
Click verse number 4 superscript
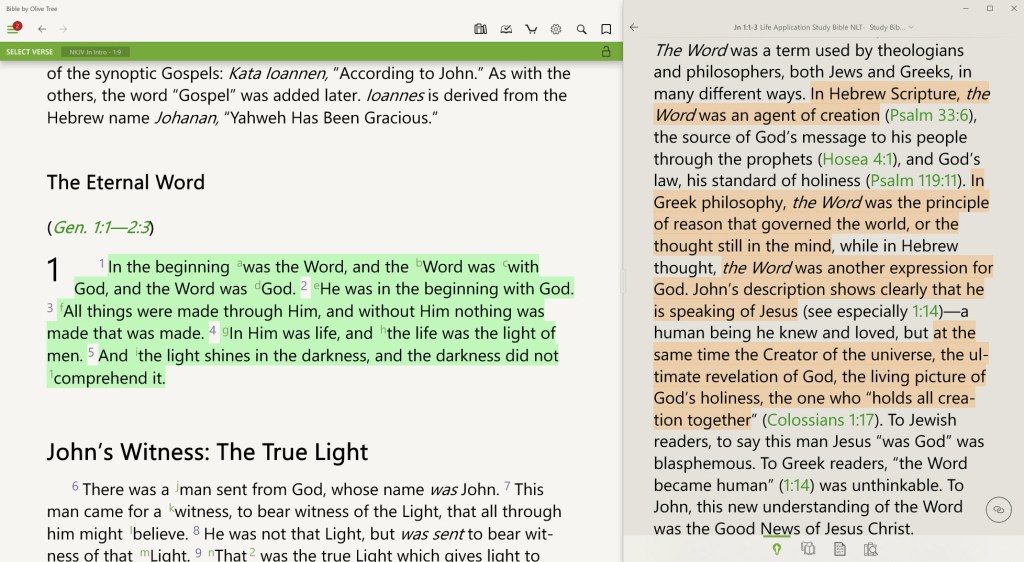[212, 330]
